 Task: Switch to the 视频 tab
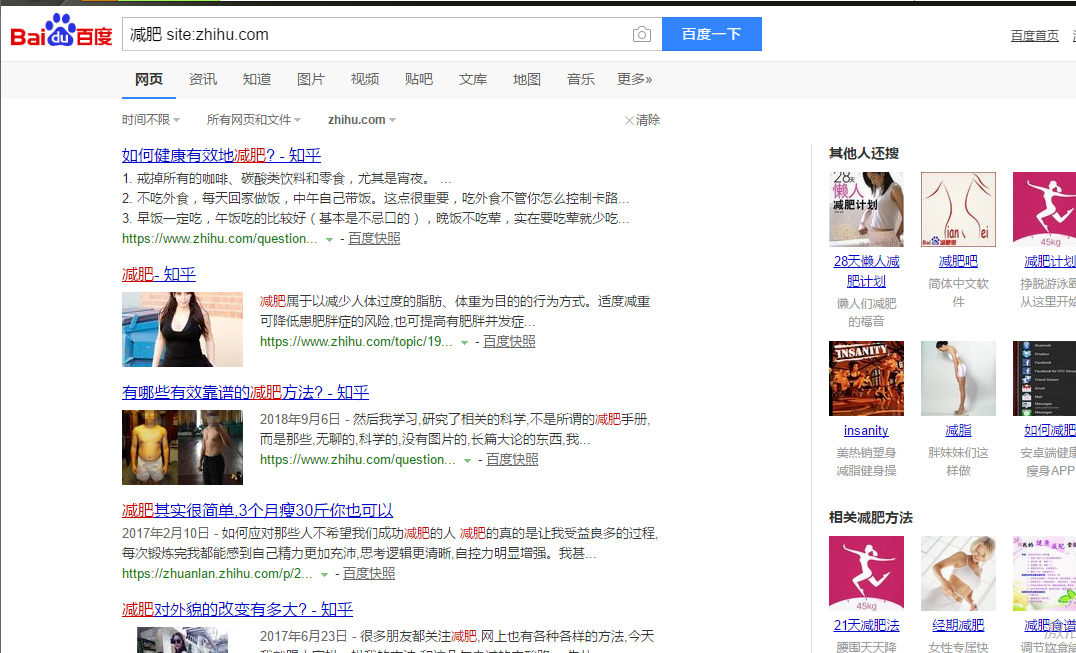coord(364,80)
